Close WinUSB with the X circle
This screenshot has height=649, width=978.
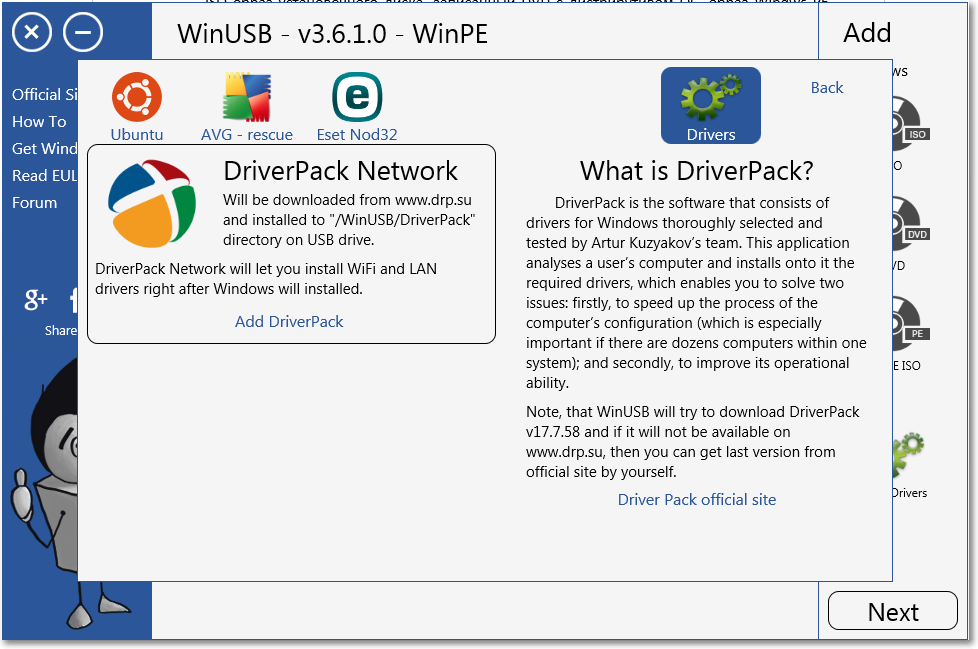(x=32, y=32)
